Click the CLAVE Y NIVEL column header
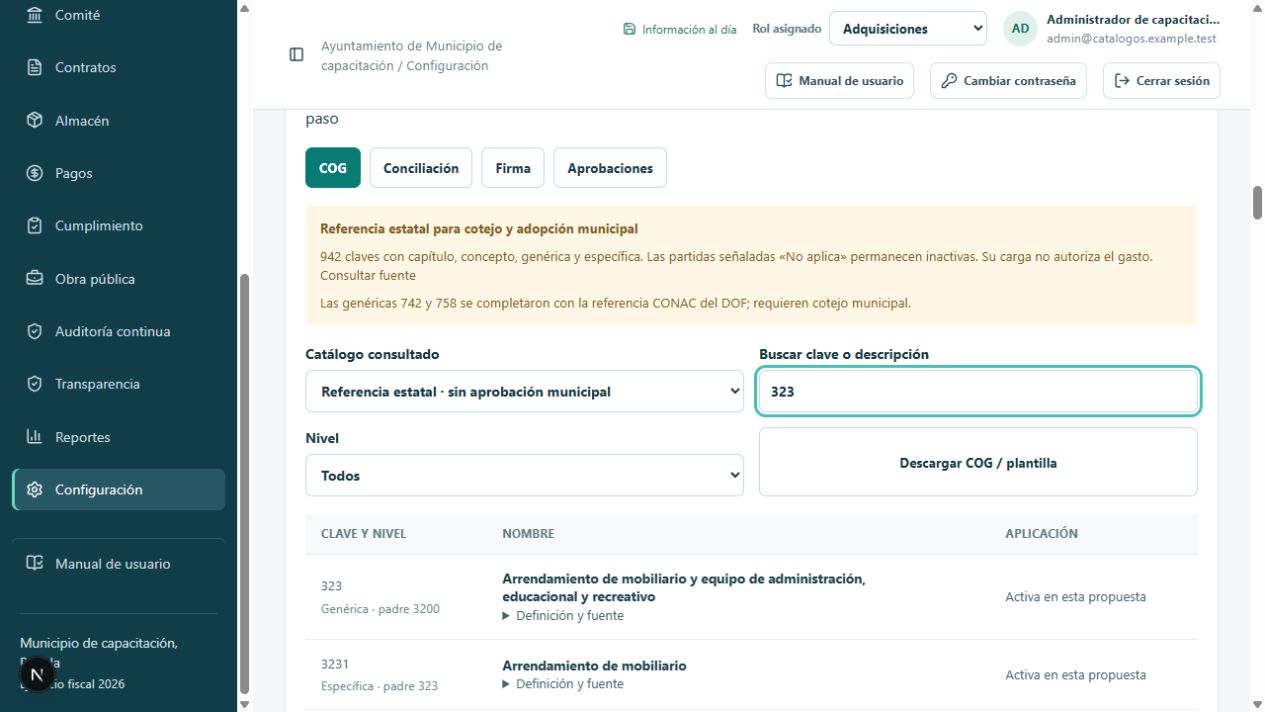This screenshot has width=1265, height=712. coord(363,534)
